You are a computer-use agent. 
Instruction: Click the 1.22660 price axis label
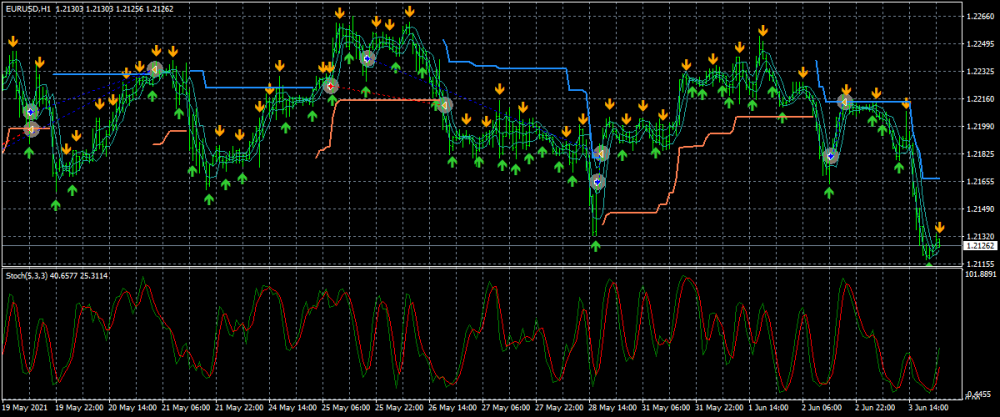(x=980, y=18)
